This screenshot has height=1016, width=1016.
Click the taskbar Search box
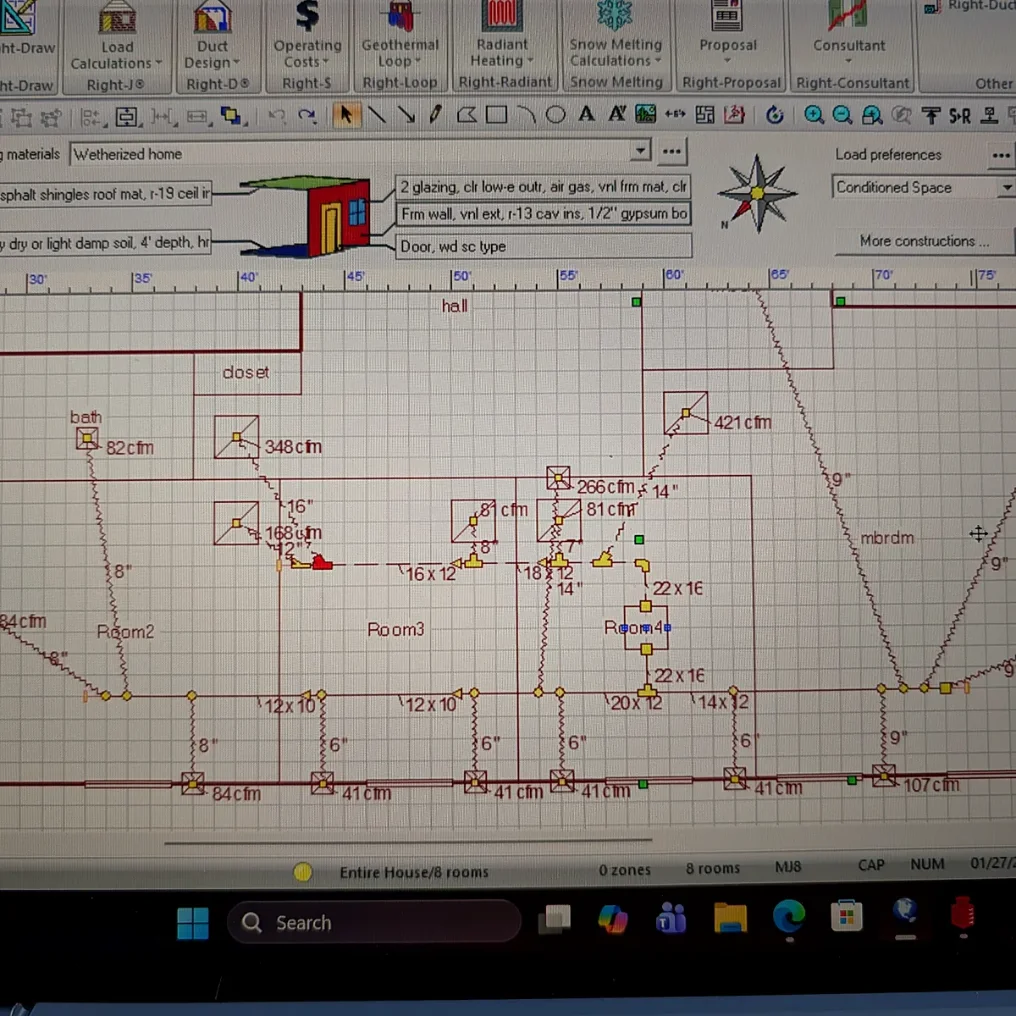coord(375,922)
